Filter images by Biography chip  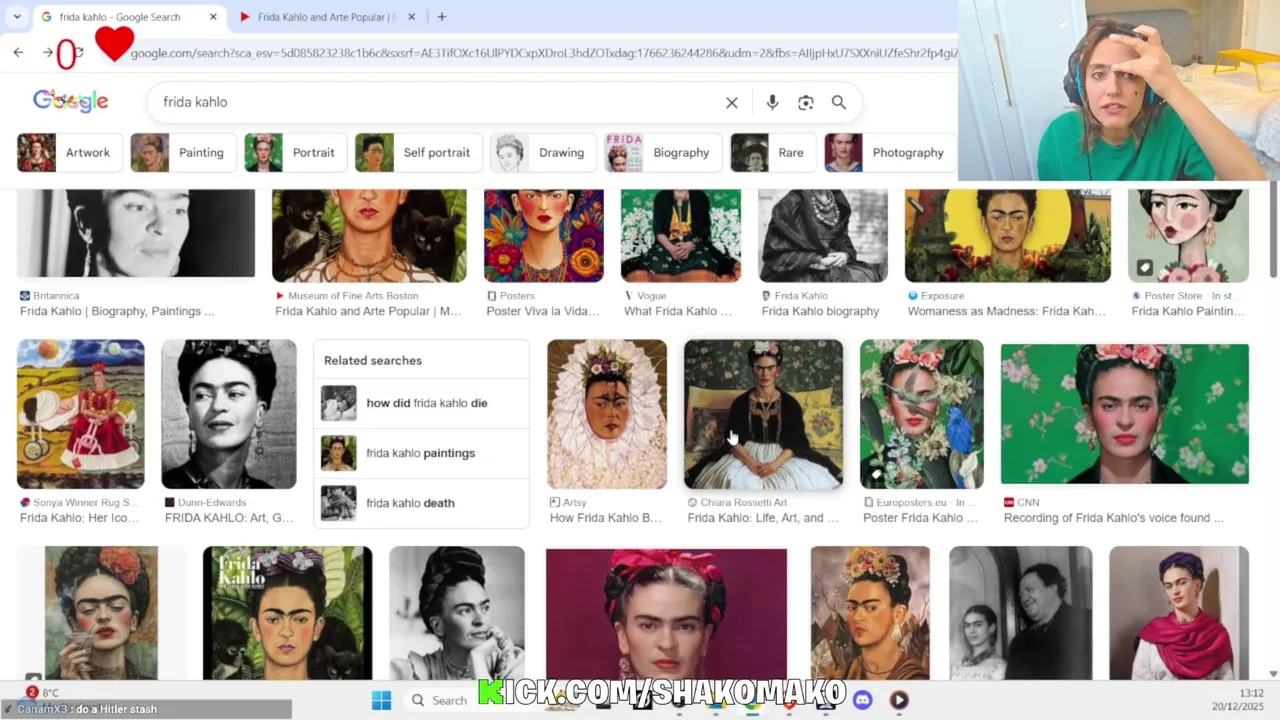664,153
